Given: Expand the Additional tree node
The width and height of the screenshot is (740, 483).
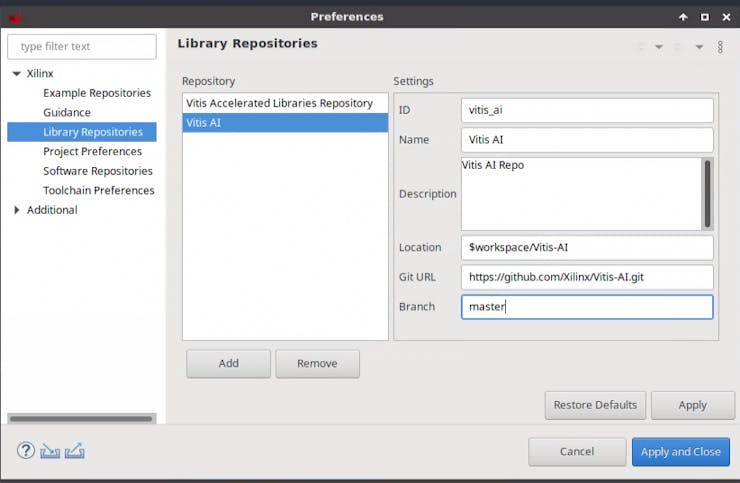Looking at the screenshot, I should click(16, 210).
